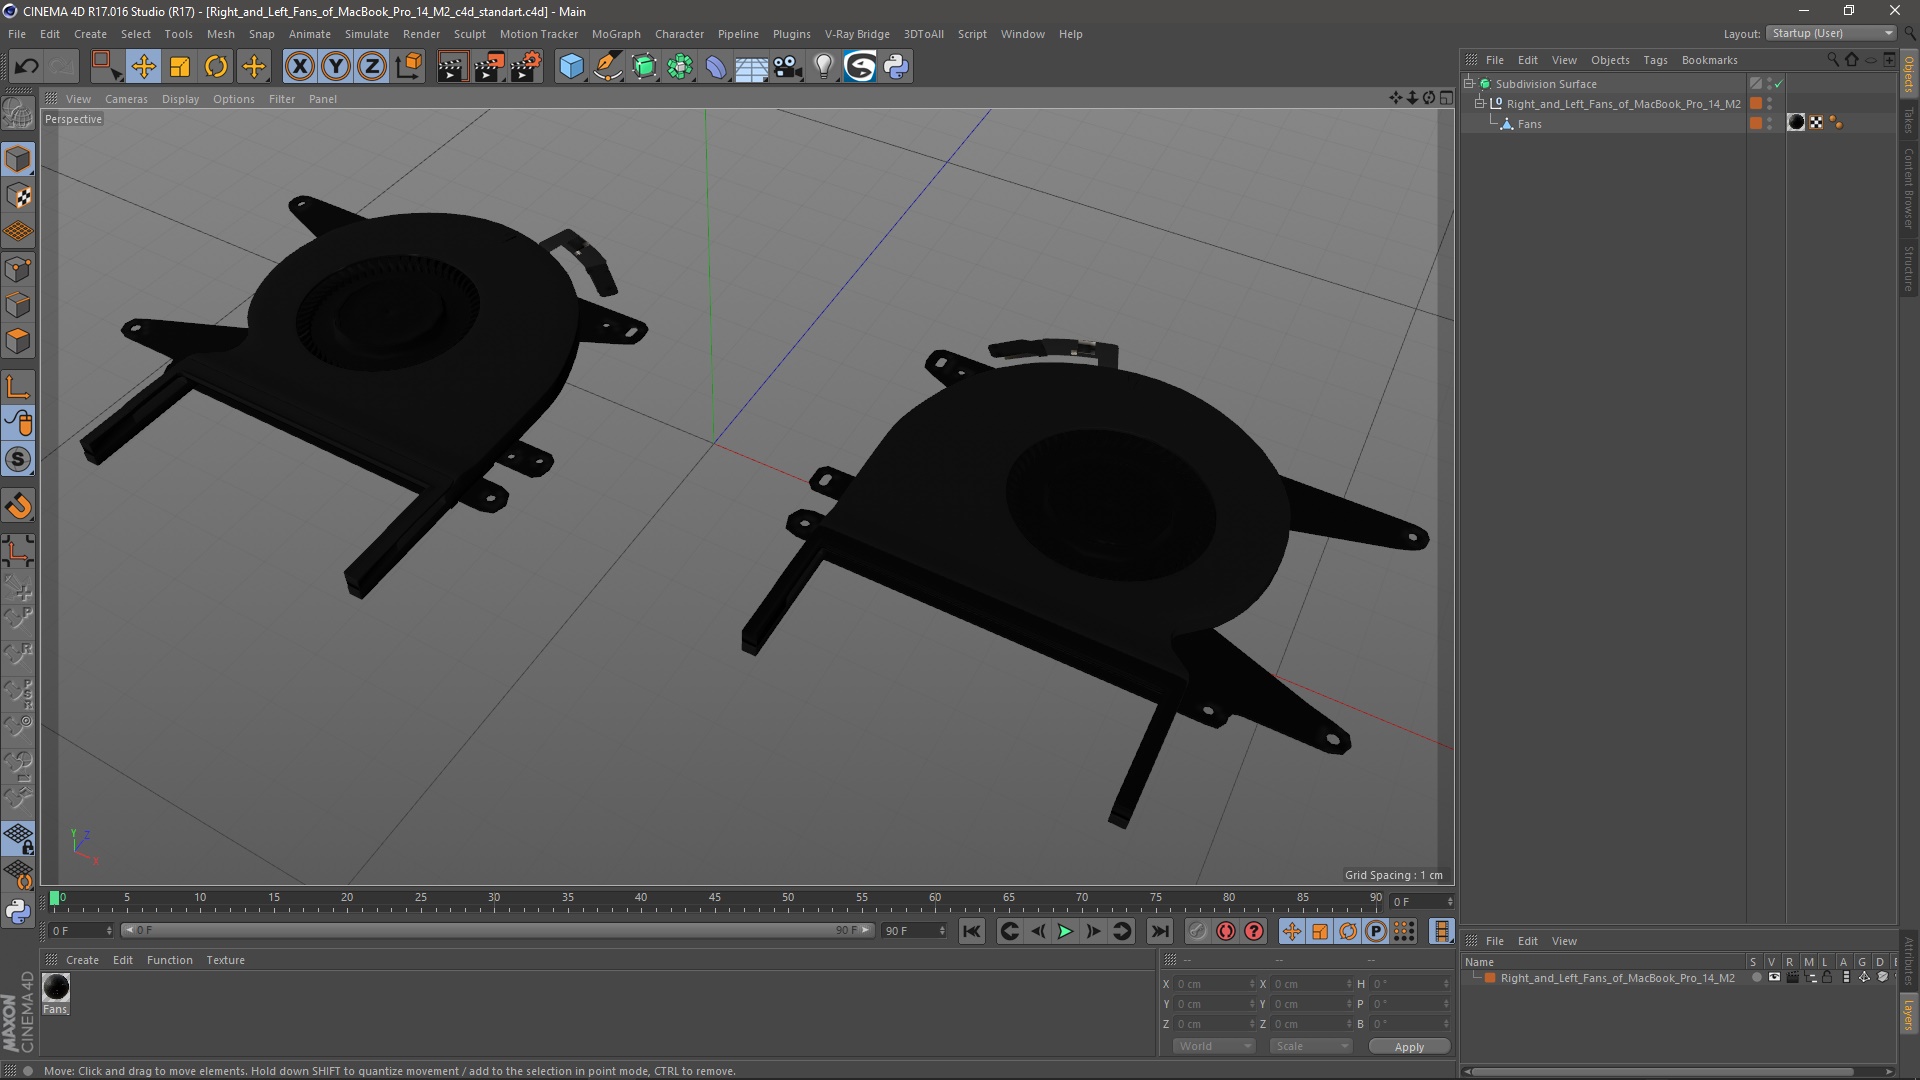Toggle coordinate system icon
Image resolution: width=1920 pixels, height=1080 pixels.
click(x=409, y=67)
